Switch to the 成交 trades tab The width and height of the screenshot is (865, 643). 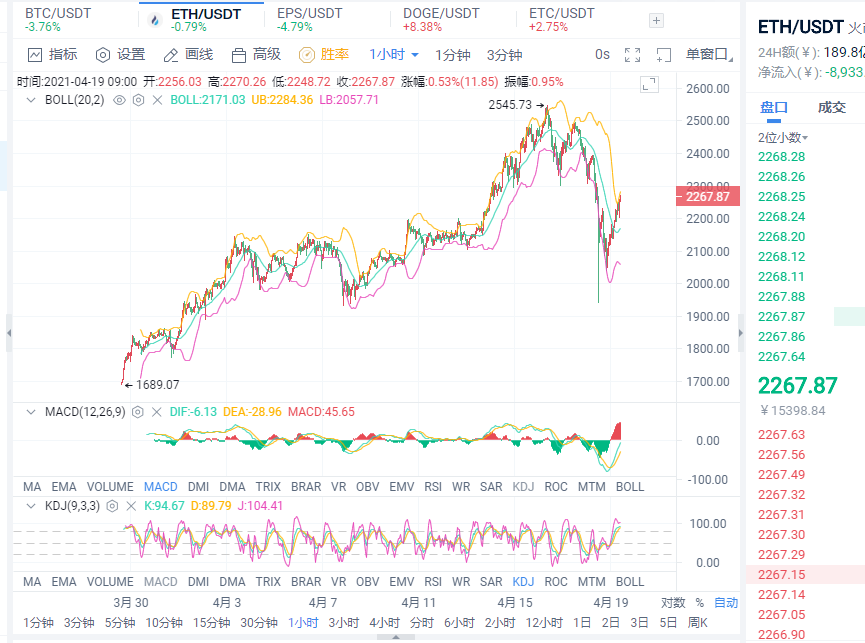click(831, 107)
